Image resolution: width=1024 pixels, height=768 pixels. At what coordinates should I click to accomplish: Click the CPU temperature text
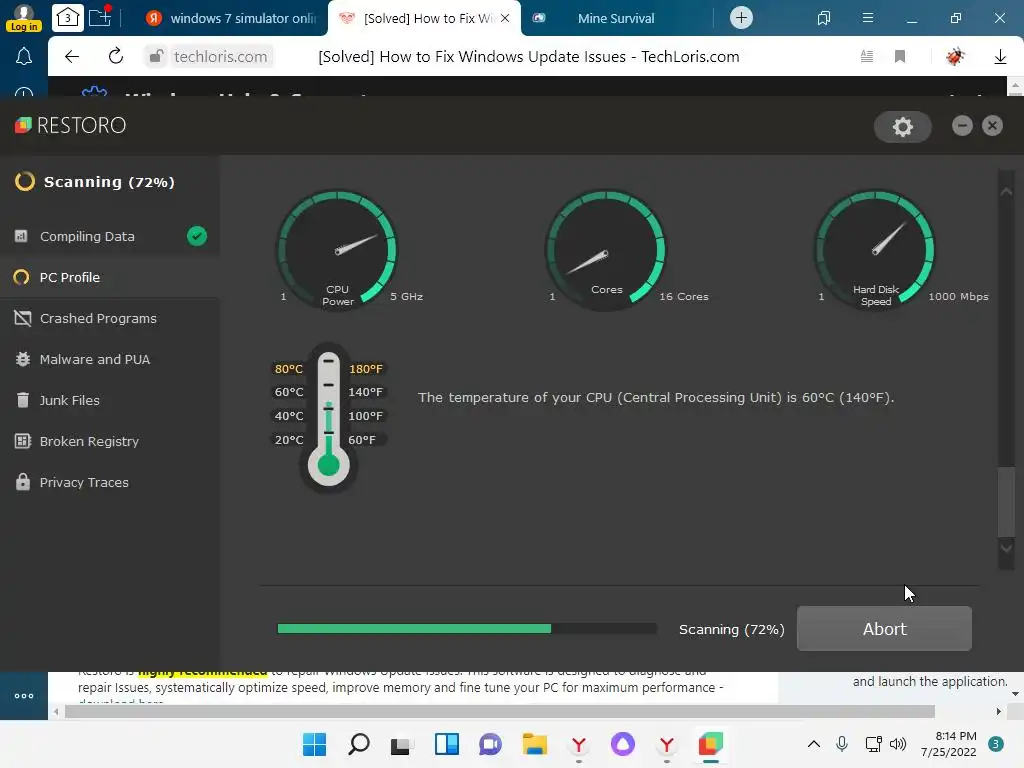[656, 398]
